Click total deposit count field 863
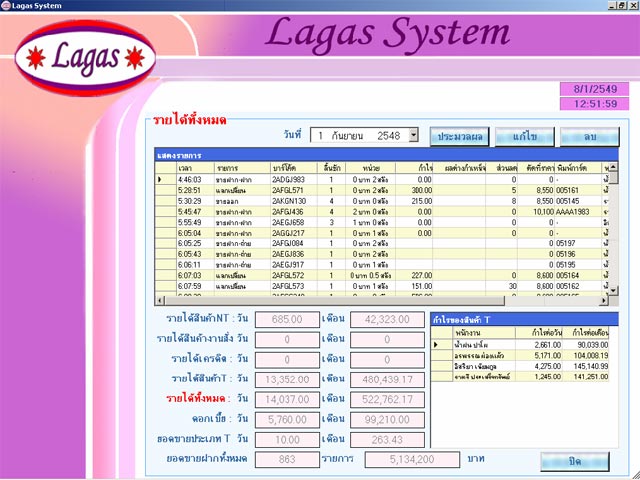The width and height of the screenshot is (640, 480). click(287, 459)
